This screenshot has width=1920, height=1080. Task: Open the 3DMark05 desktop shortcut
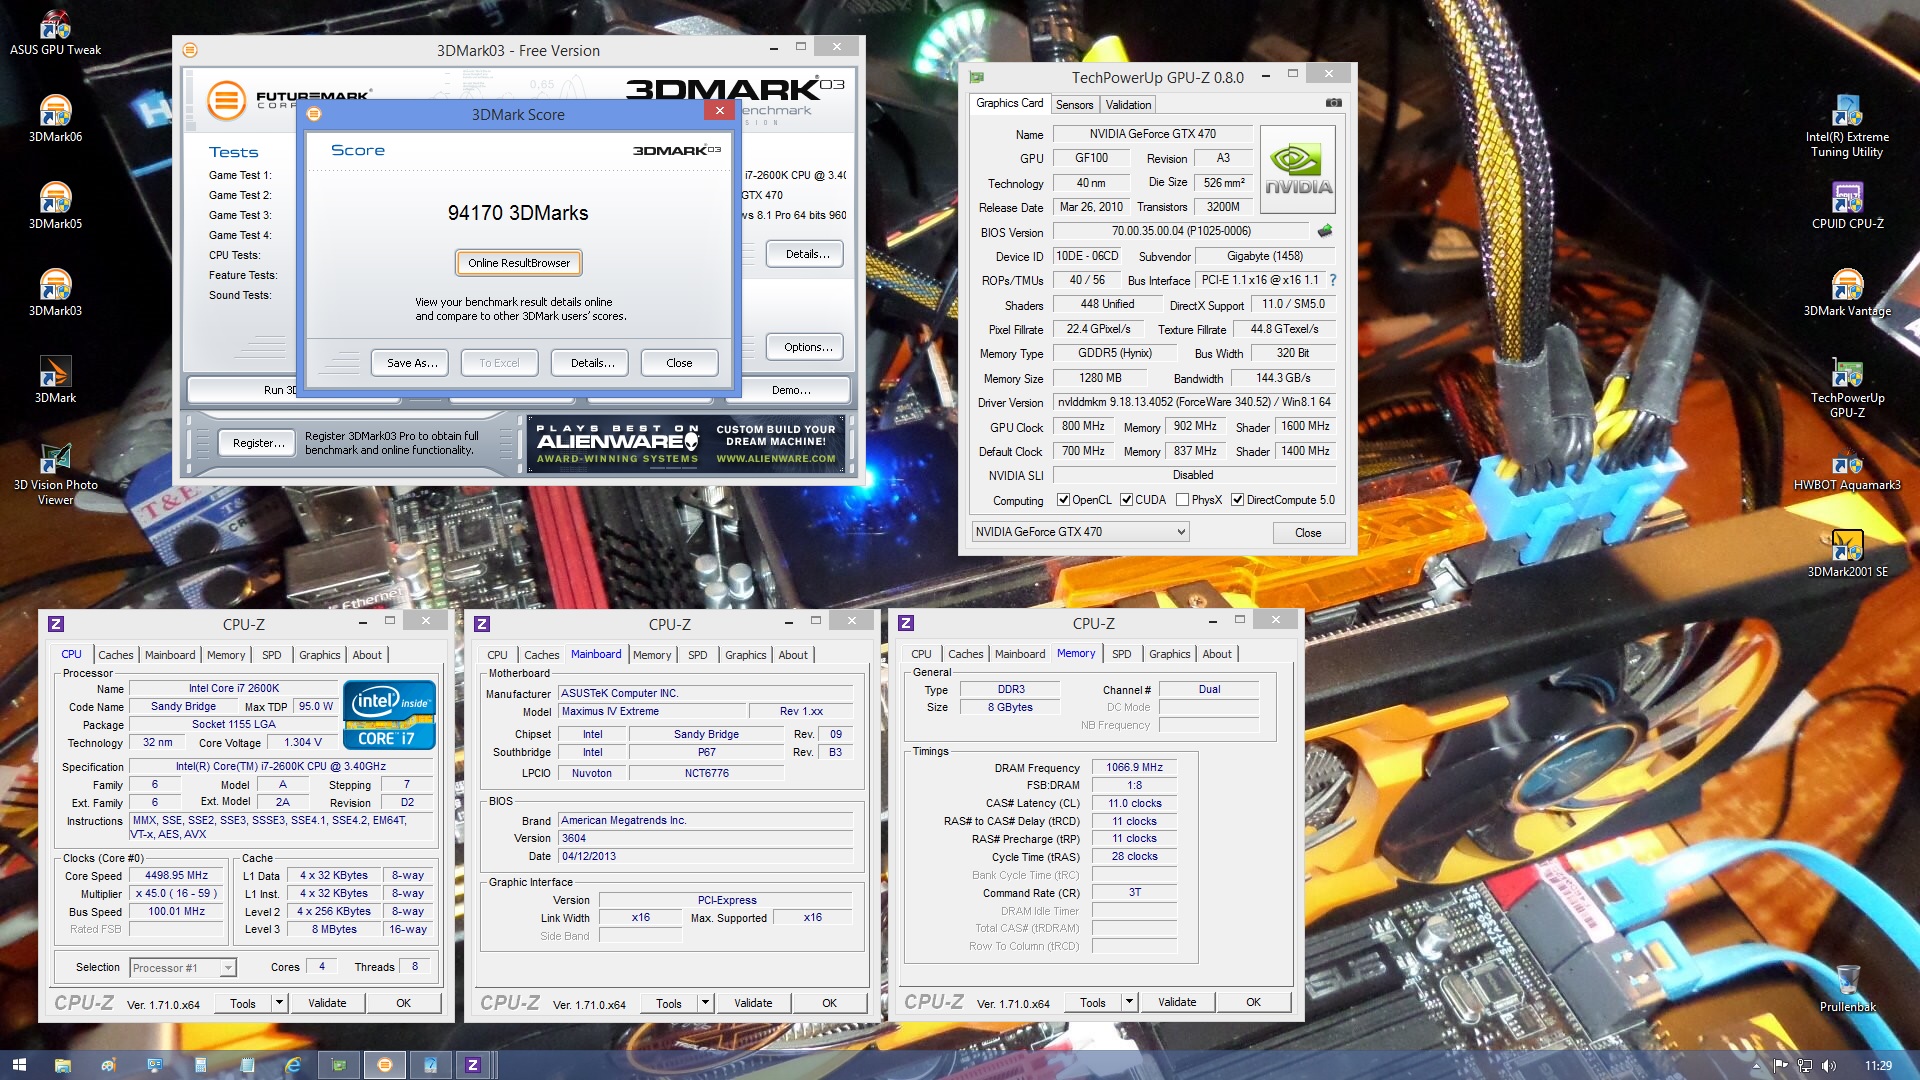55,206
